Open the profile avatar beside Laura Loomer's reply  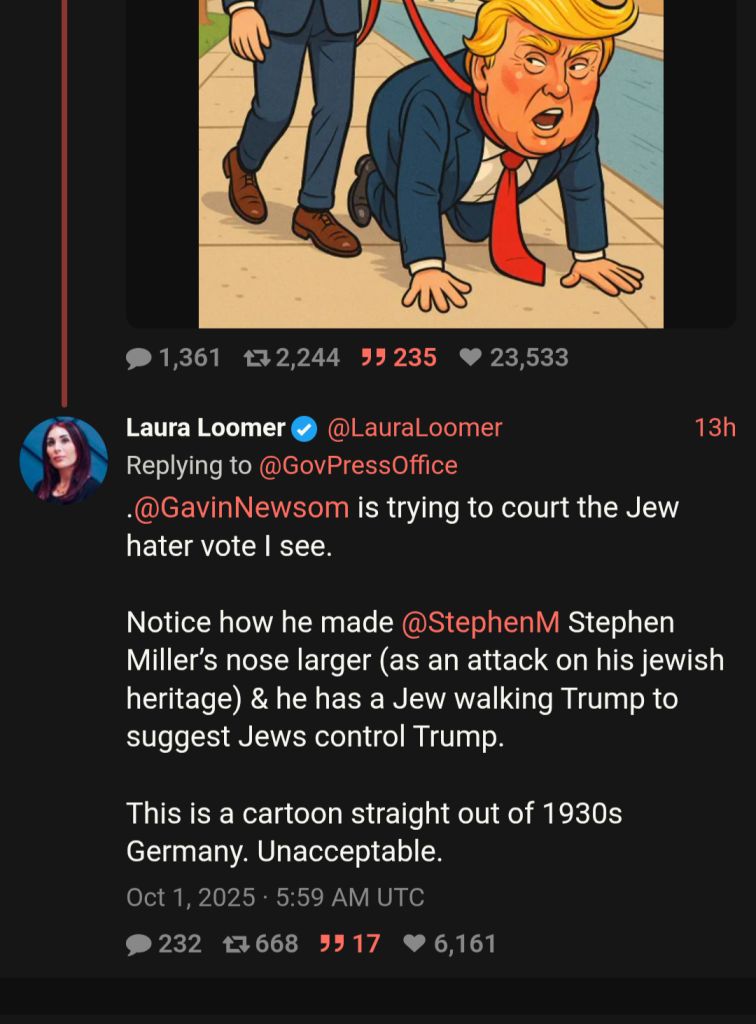tap(63, 461)
